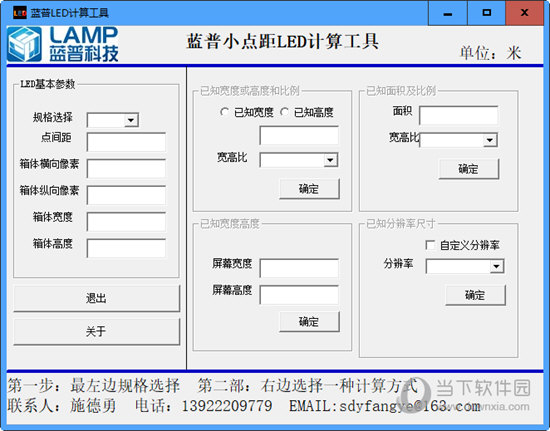This screenshot has width=550, height=431.
Task: Click the LAMP 蓝普科技 logo
Action: click(63, 45)
